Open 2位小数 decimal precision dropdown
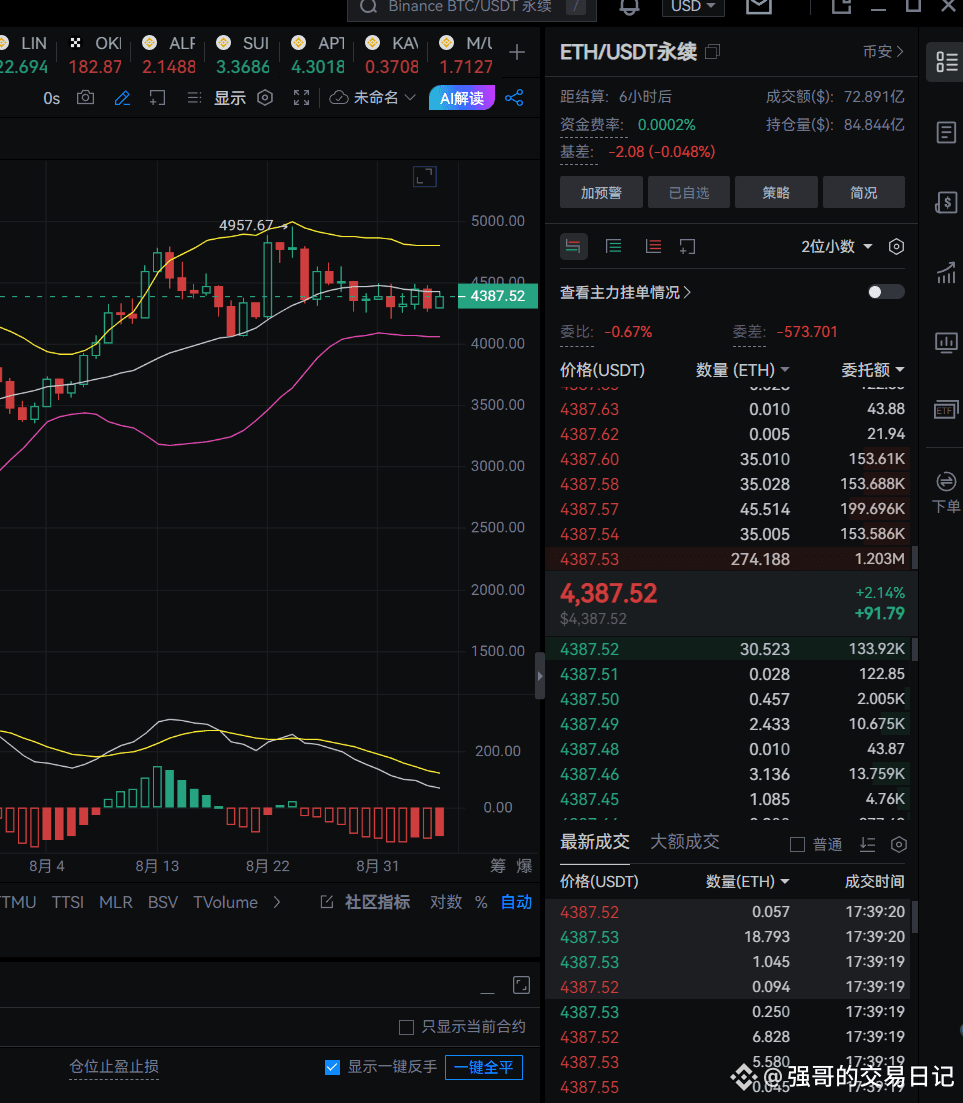The height and width of the screenshot is (1103, 963). pos(836,246)
